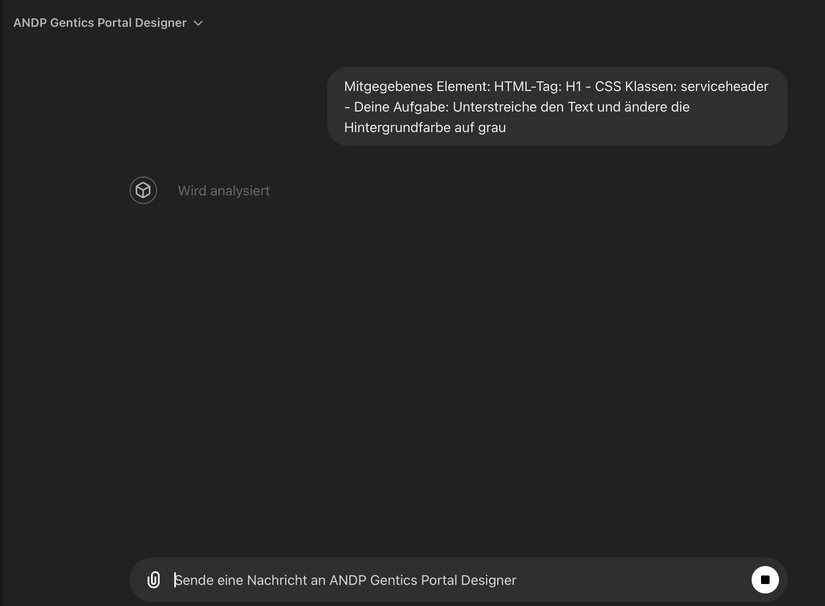Click the black square inside the stop button

(x=765, y=580)
